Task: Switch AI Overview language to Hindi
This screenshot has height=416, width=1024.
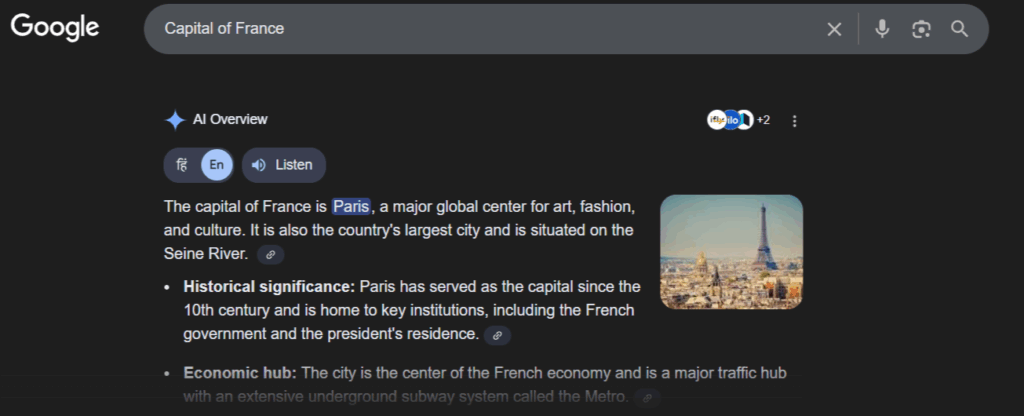Action: pos(182,165)
